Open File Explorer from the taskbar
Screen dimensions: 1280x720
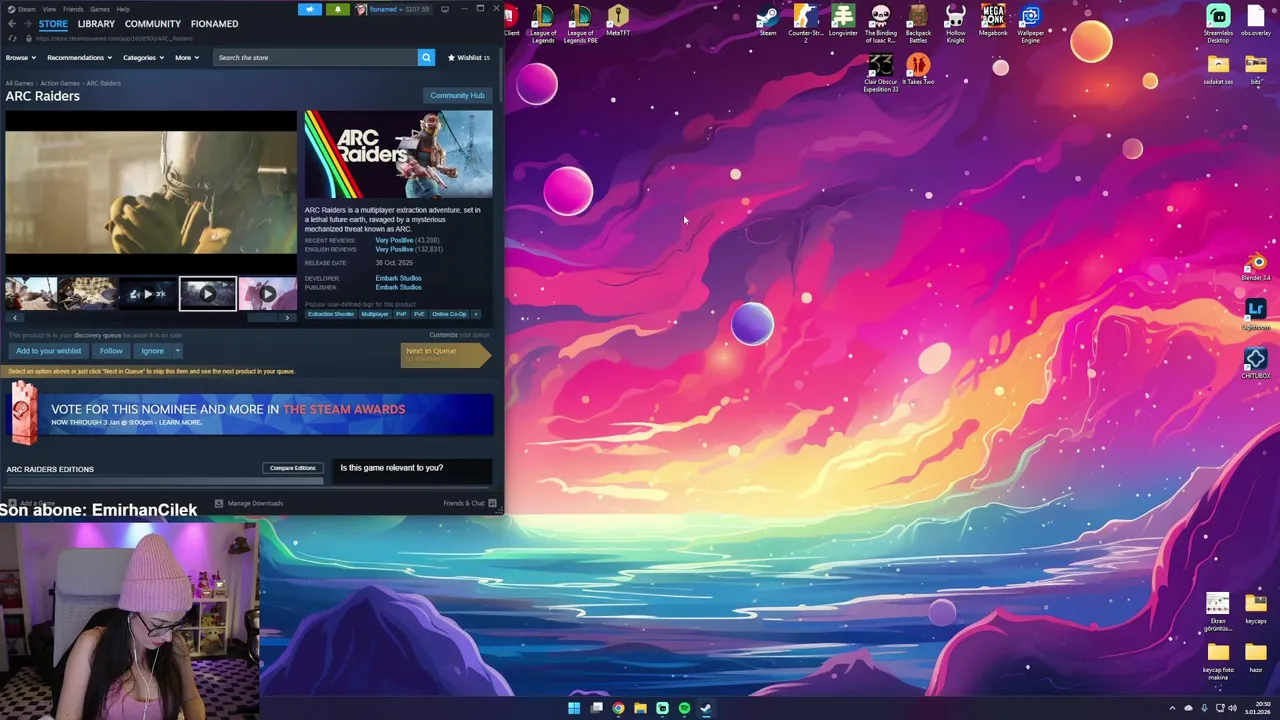pos(640,708)
